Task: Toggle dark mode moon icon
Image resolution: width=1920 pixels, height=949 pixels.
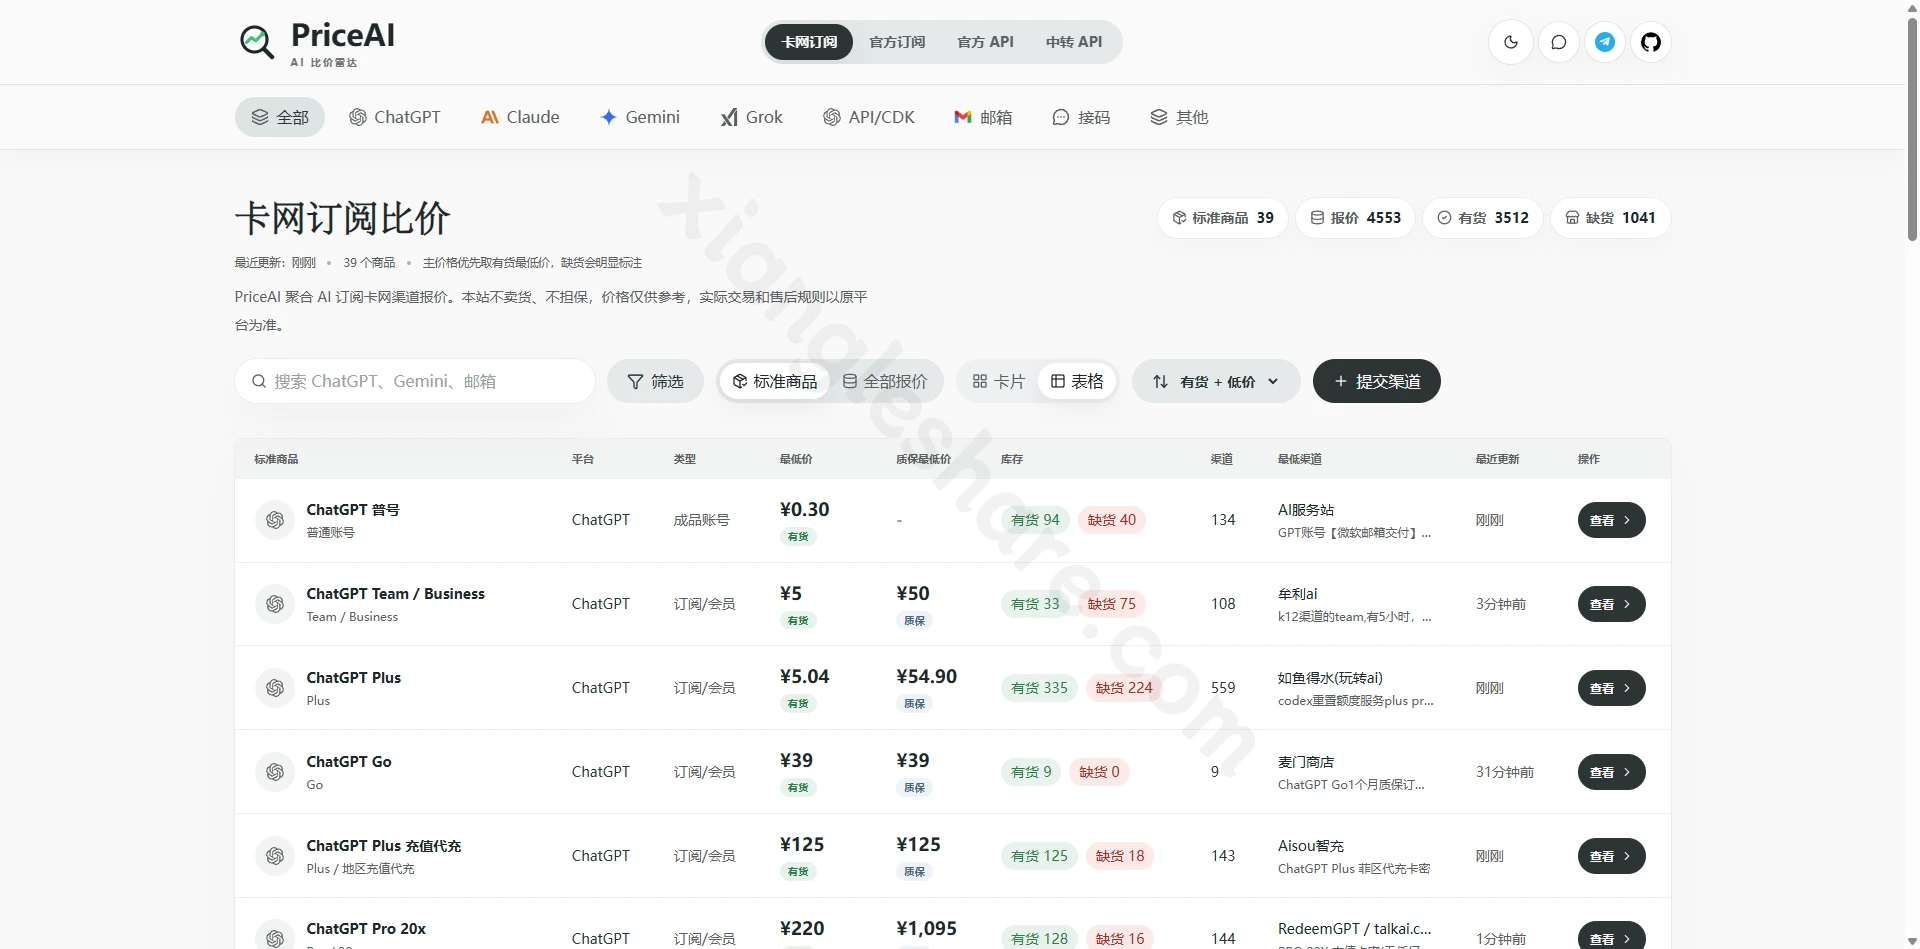Action: pyautogui.click(x=1511, y=42)
